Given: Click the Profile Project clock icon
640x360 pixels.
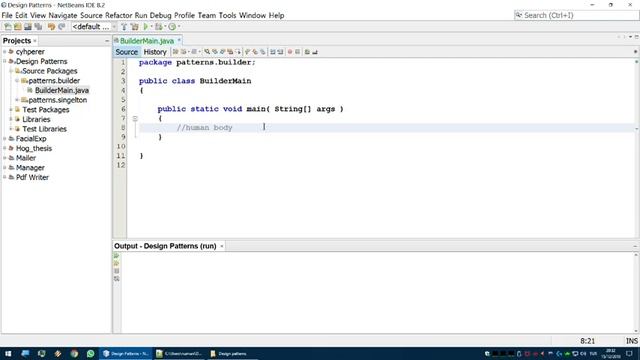Looking at the screenshot, I should [172, 27].
